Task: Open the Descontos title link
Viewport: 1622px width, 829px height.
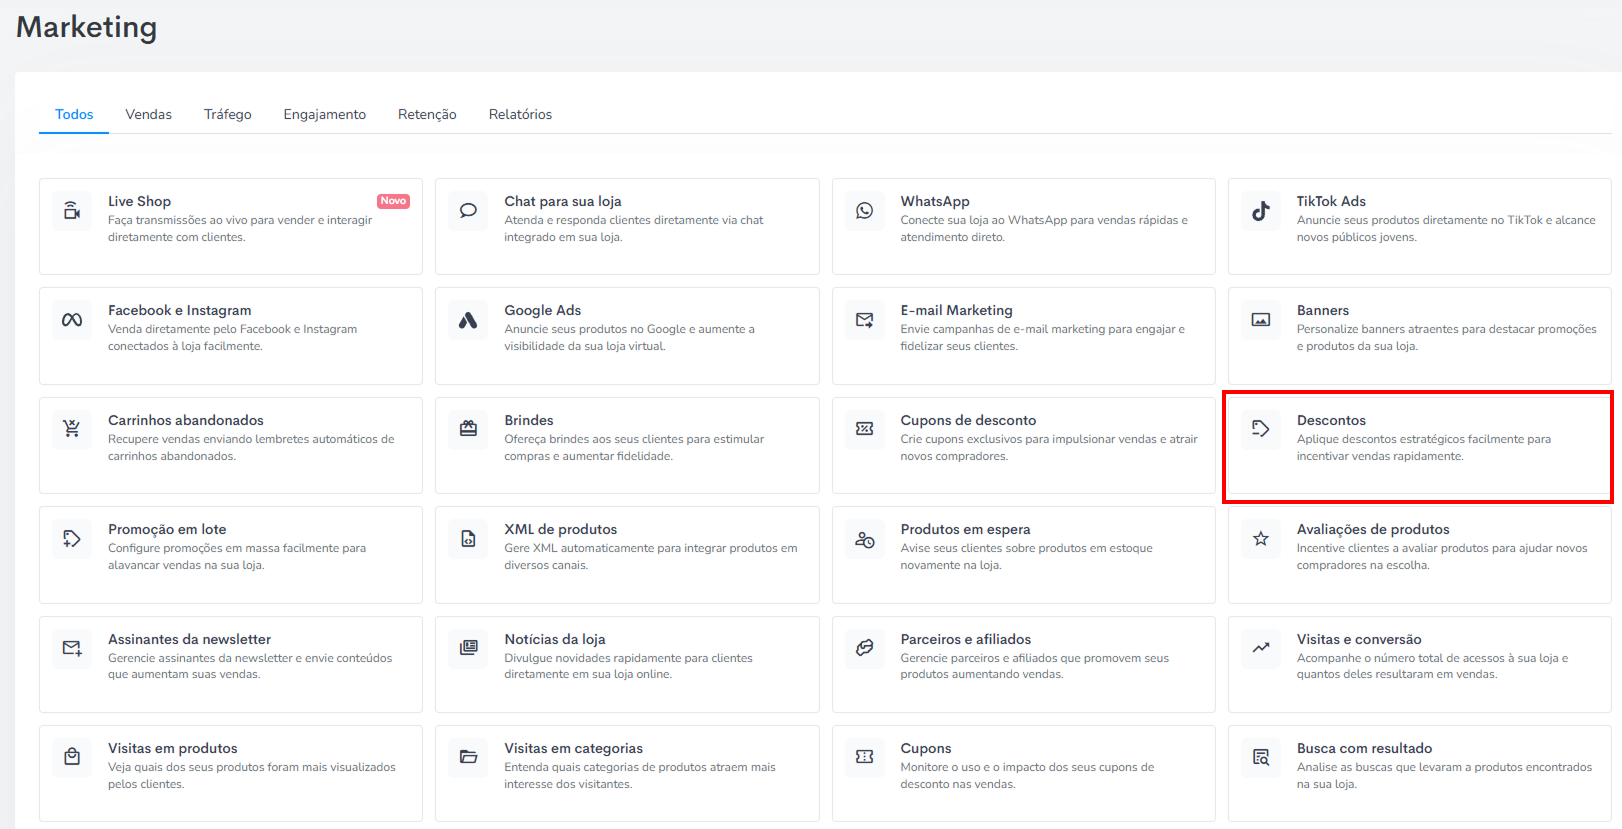Action: [x=1331, y=420]
